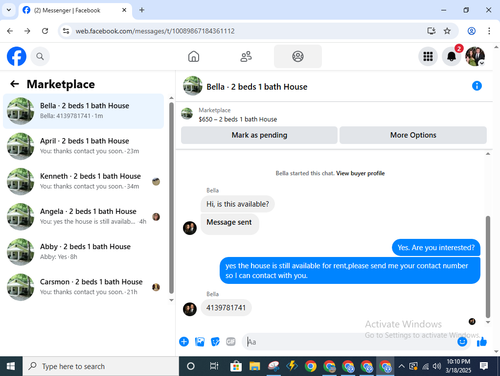Click the $650 listing text under Marketplace
The width and height of the screenshot is (500, 376).
238,119
